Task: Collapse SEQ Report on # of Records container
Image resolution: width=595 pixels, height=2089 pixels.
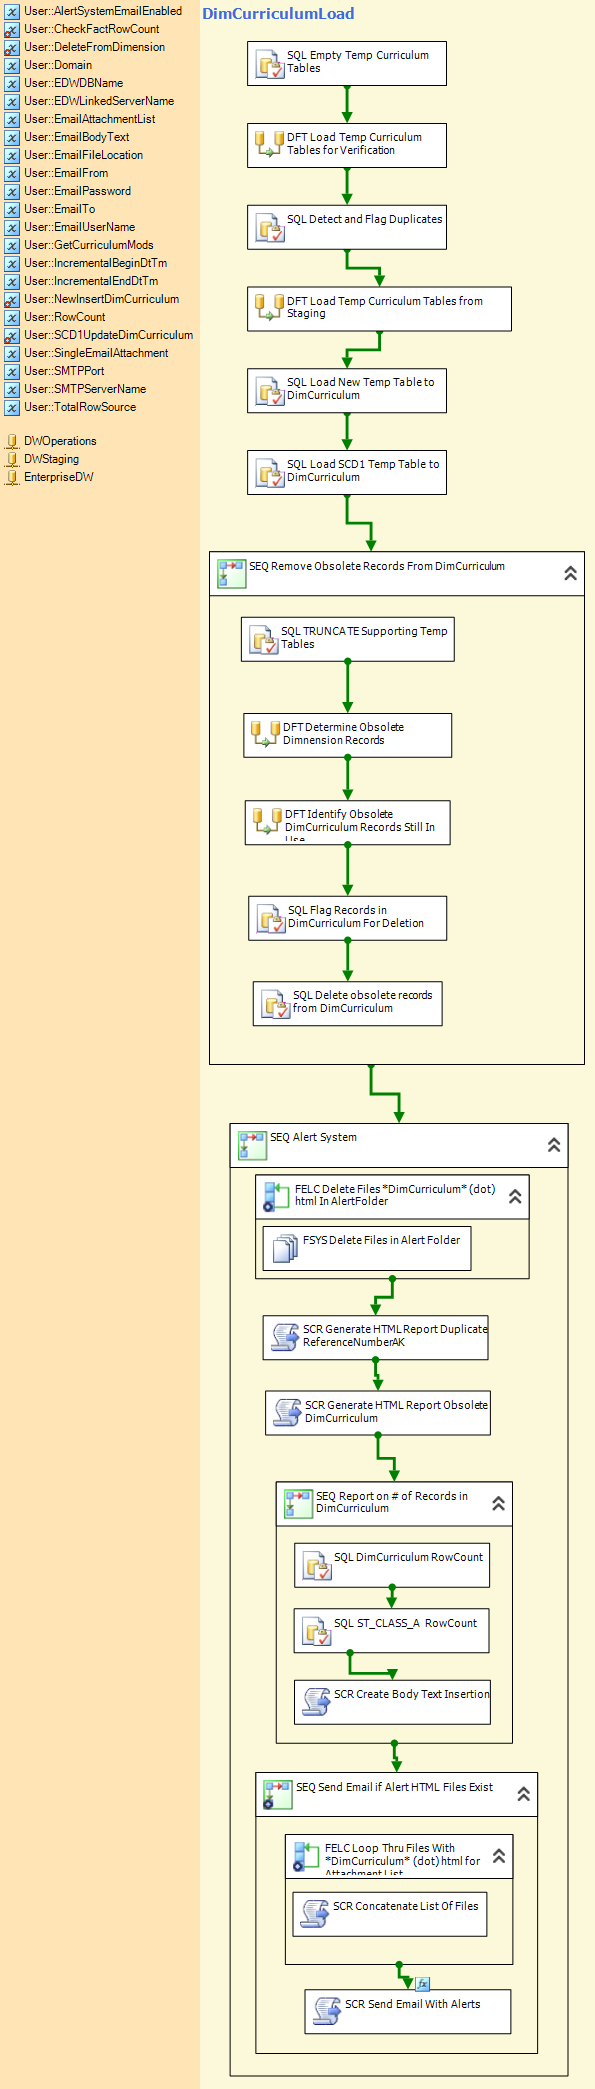Action: click(498, 1503)
